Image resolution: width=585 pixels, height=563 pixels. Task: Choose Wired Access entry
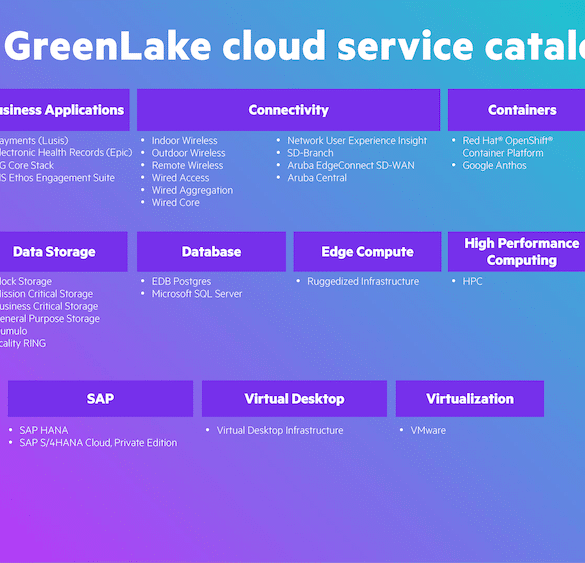click(x=180, y=178)
